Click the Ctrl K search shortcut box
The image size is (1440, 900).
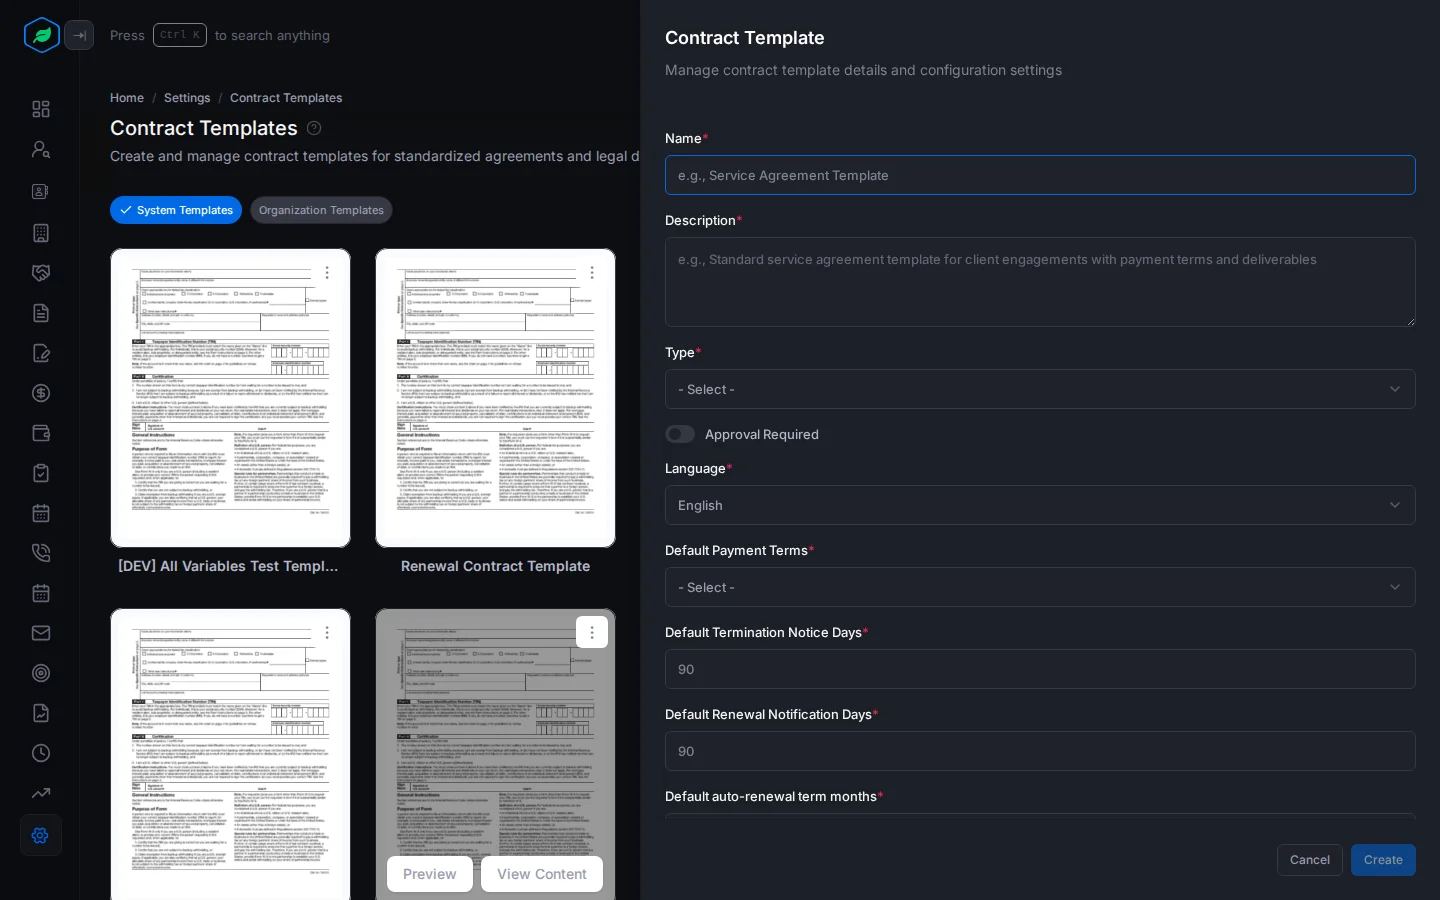click(x=180, y=35)
